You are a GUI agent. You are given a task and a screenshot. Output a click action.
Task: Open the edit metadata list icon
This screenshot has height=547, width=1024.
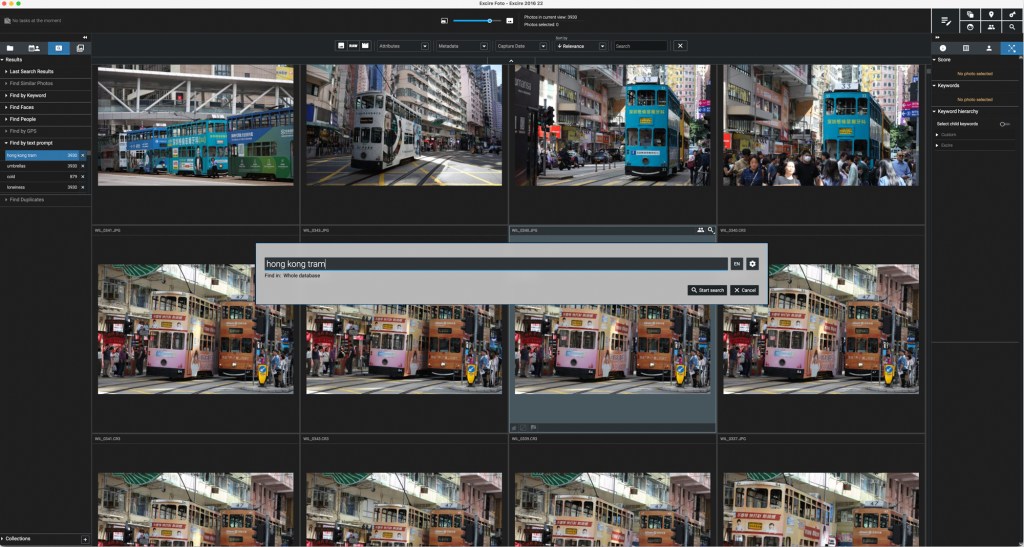[x=946, y=21]
